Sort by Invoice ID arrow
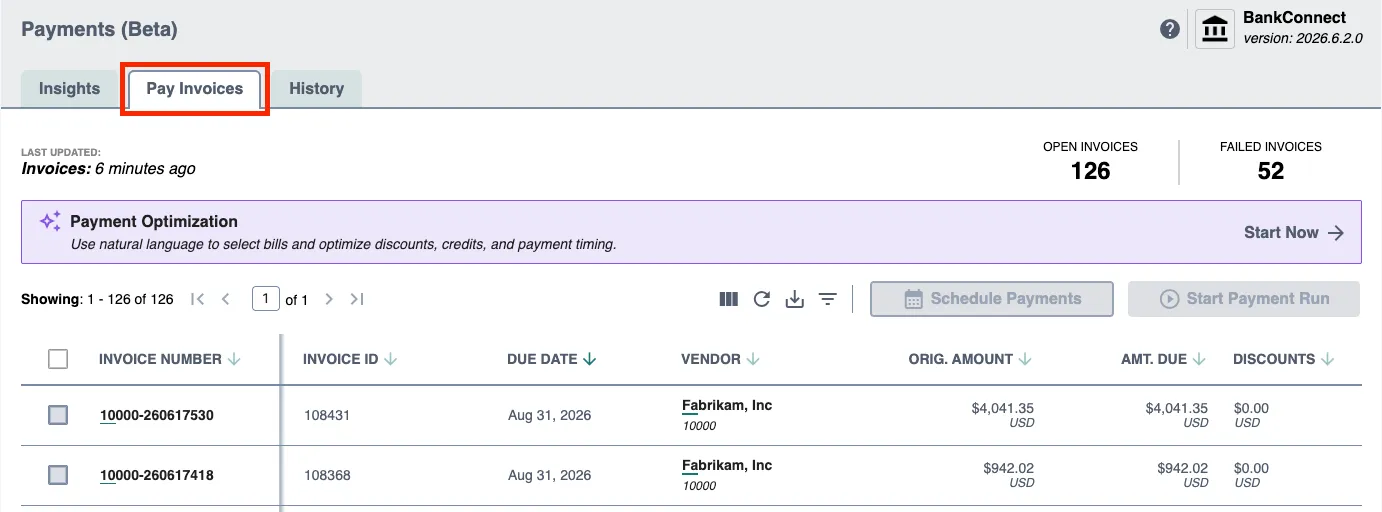 click(391, 359)
